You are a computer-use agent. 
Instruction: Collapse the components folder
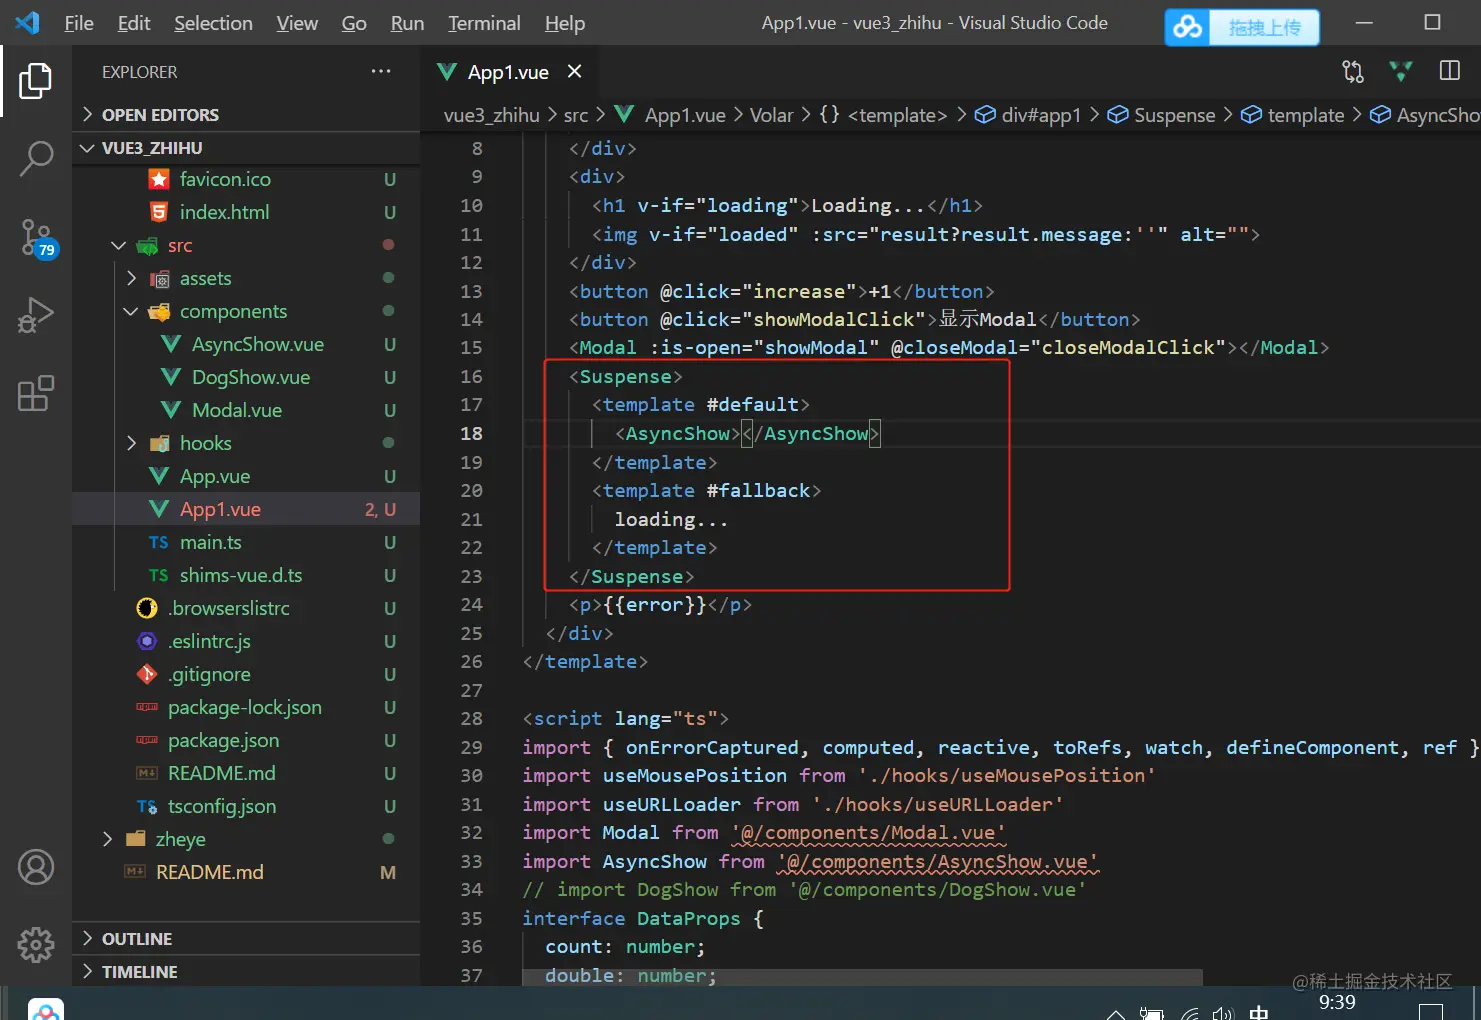coord(246,311)
